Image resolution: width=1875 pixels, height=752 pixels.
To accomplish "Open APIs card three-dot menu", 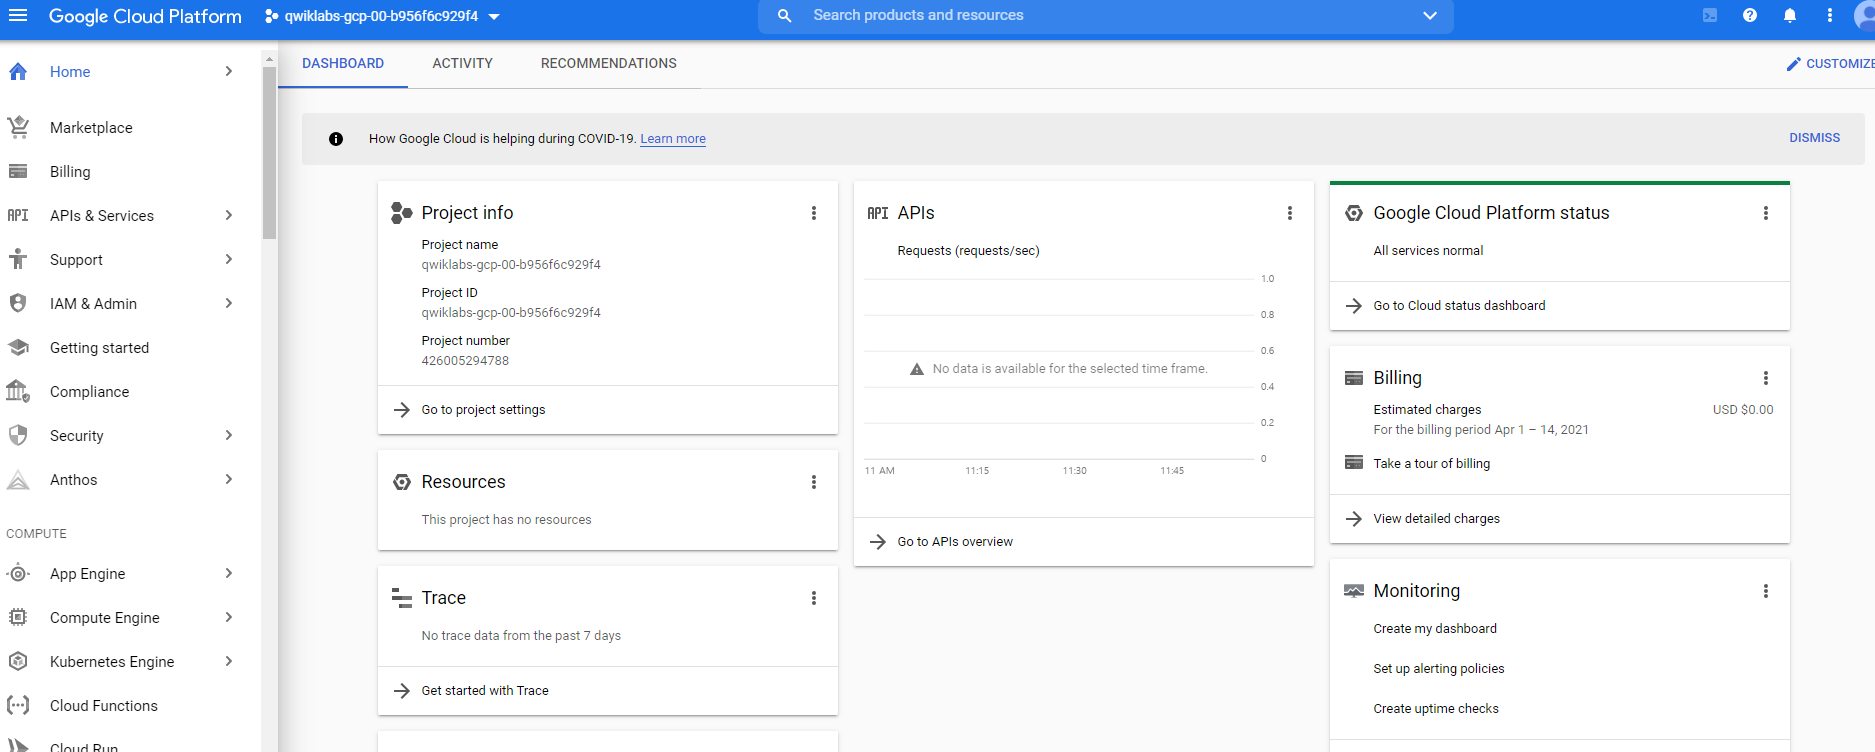I will click(1290, 213).
